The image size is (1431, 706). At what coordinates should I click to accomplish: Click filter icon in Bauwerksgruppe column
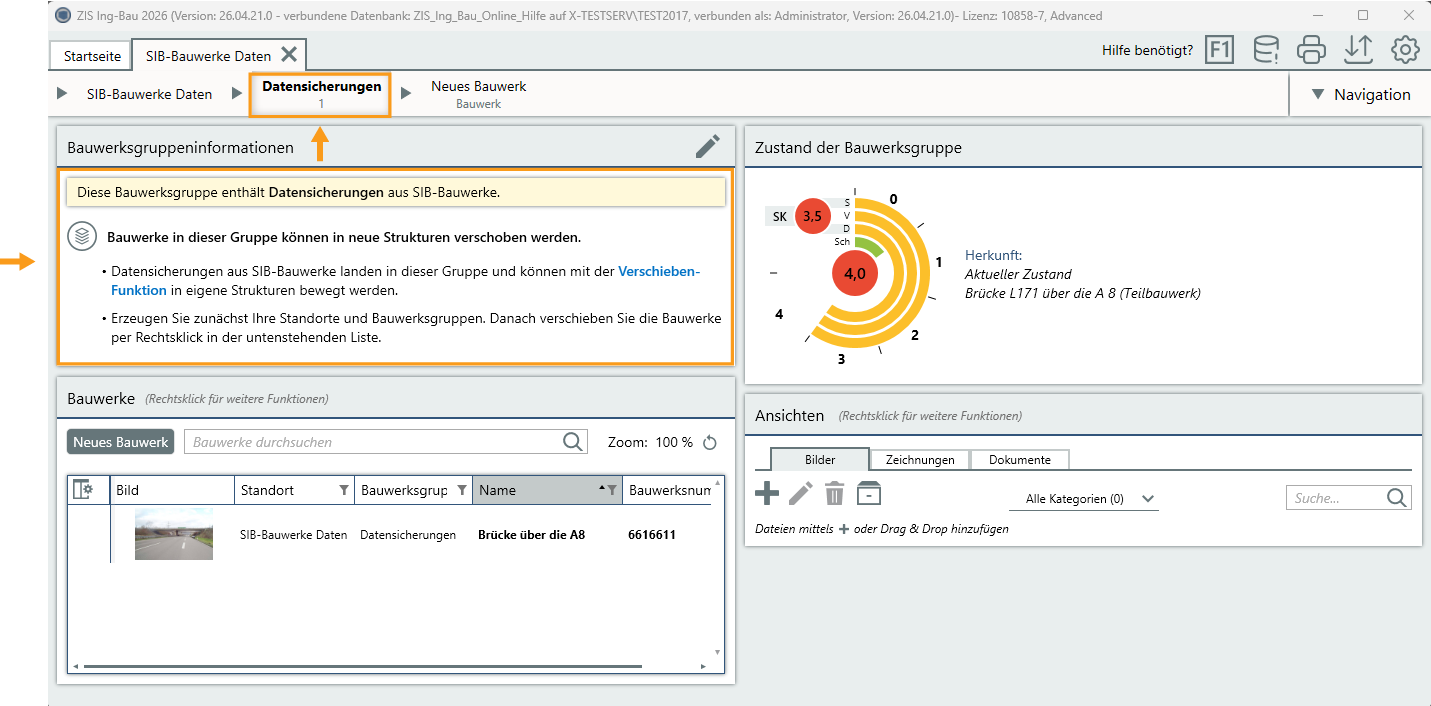pos(462,490)
